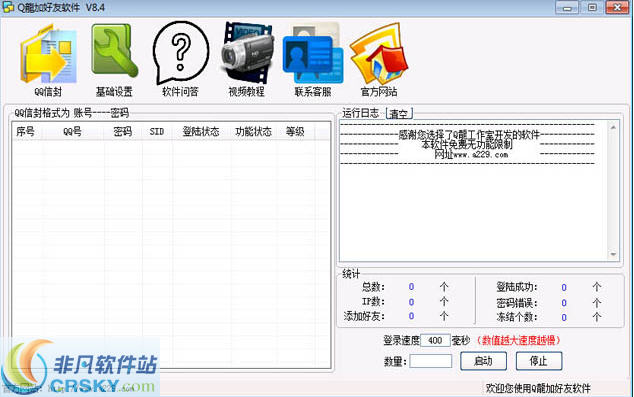Open 官方网站 house icon
The width and height of the screenshot is (634, 397).
pyautogui.click(x=379, y=54)
